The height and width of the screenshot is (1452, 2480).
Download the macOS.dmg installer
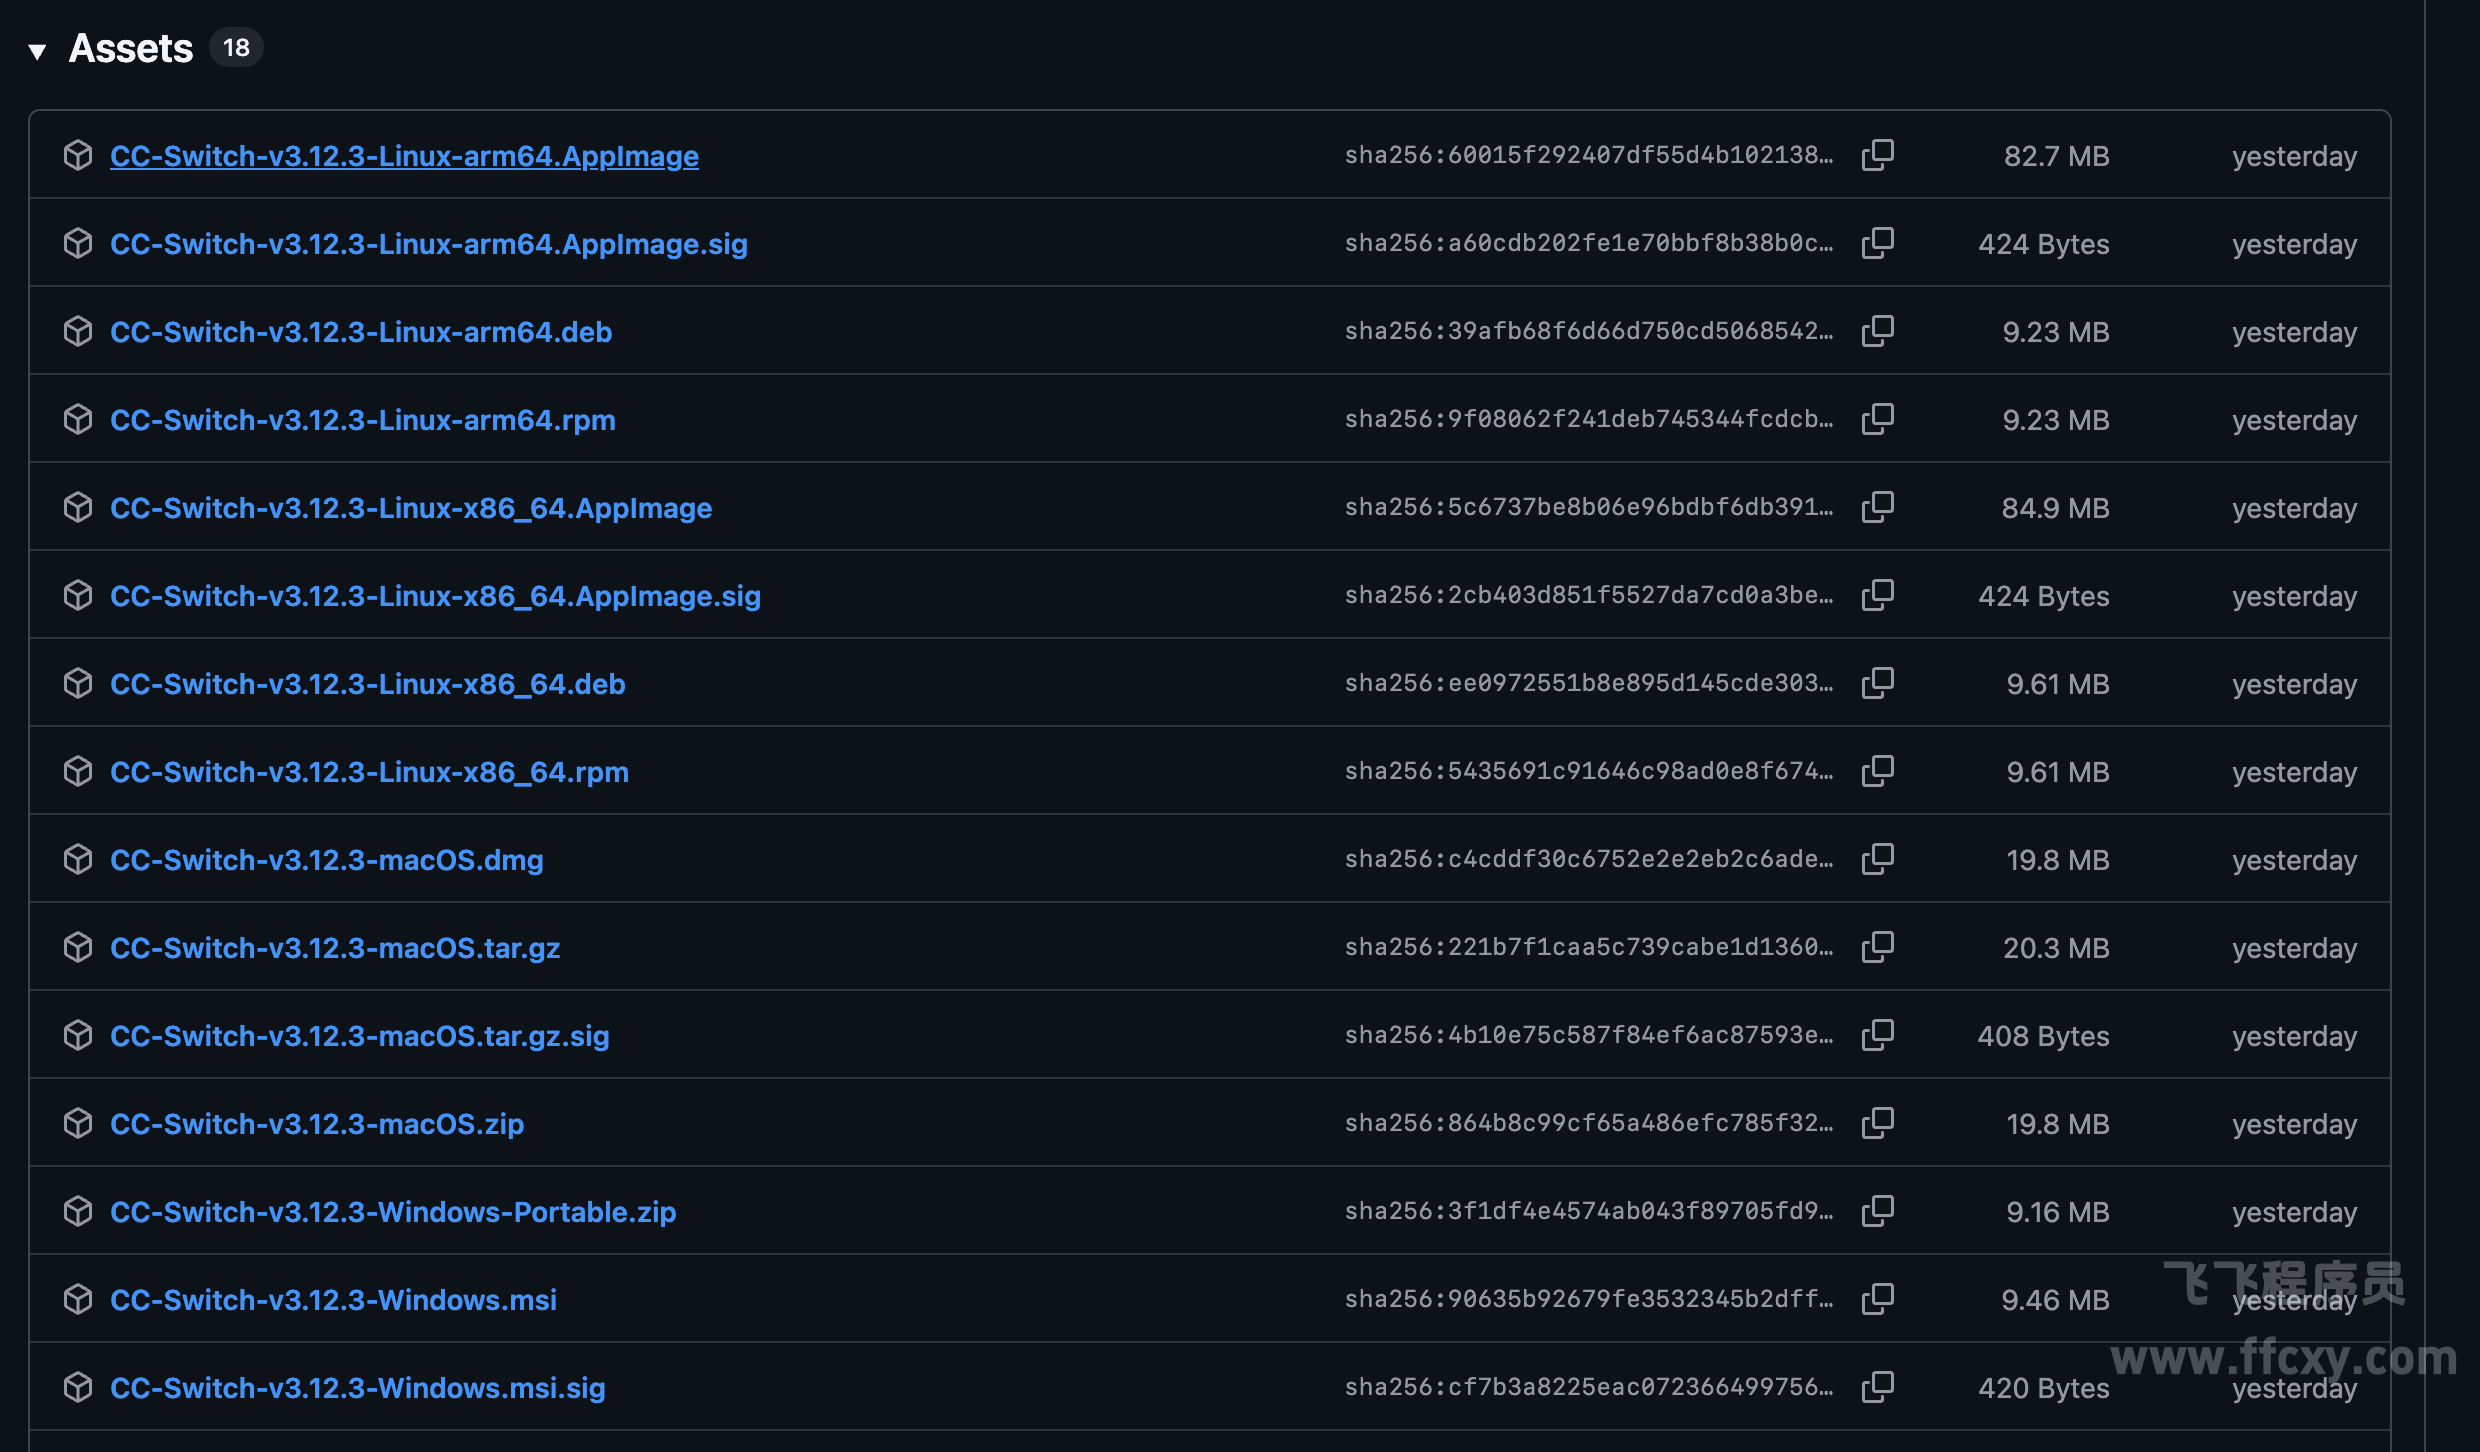pyautogui.click(x=326, y=860)
